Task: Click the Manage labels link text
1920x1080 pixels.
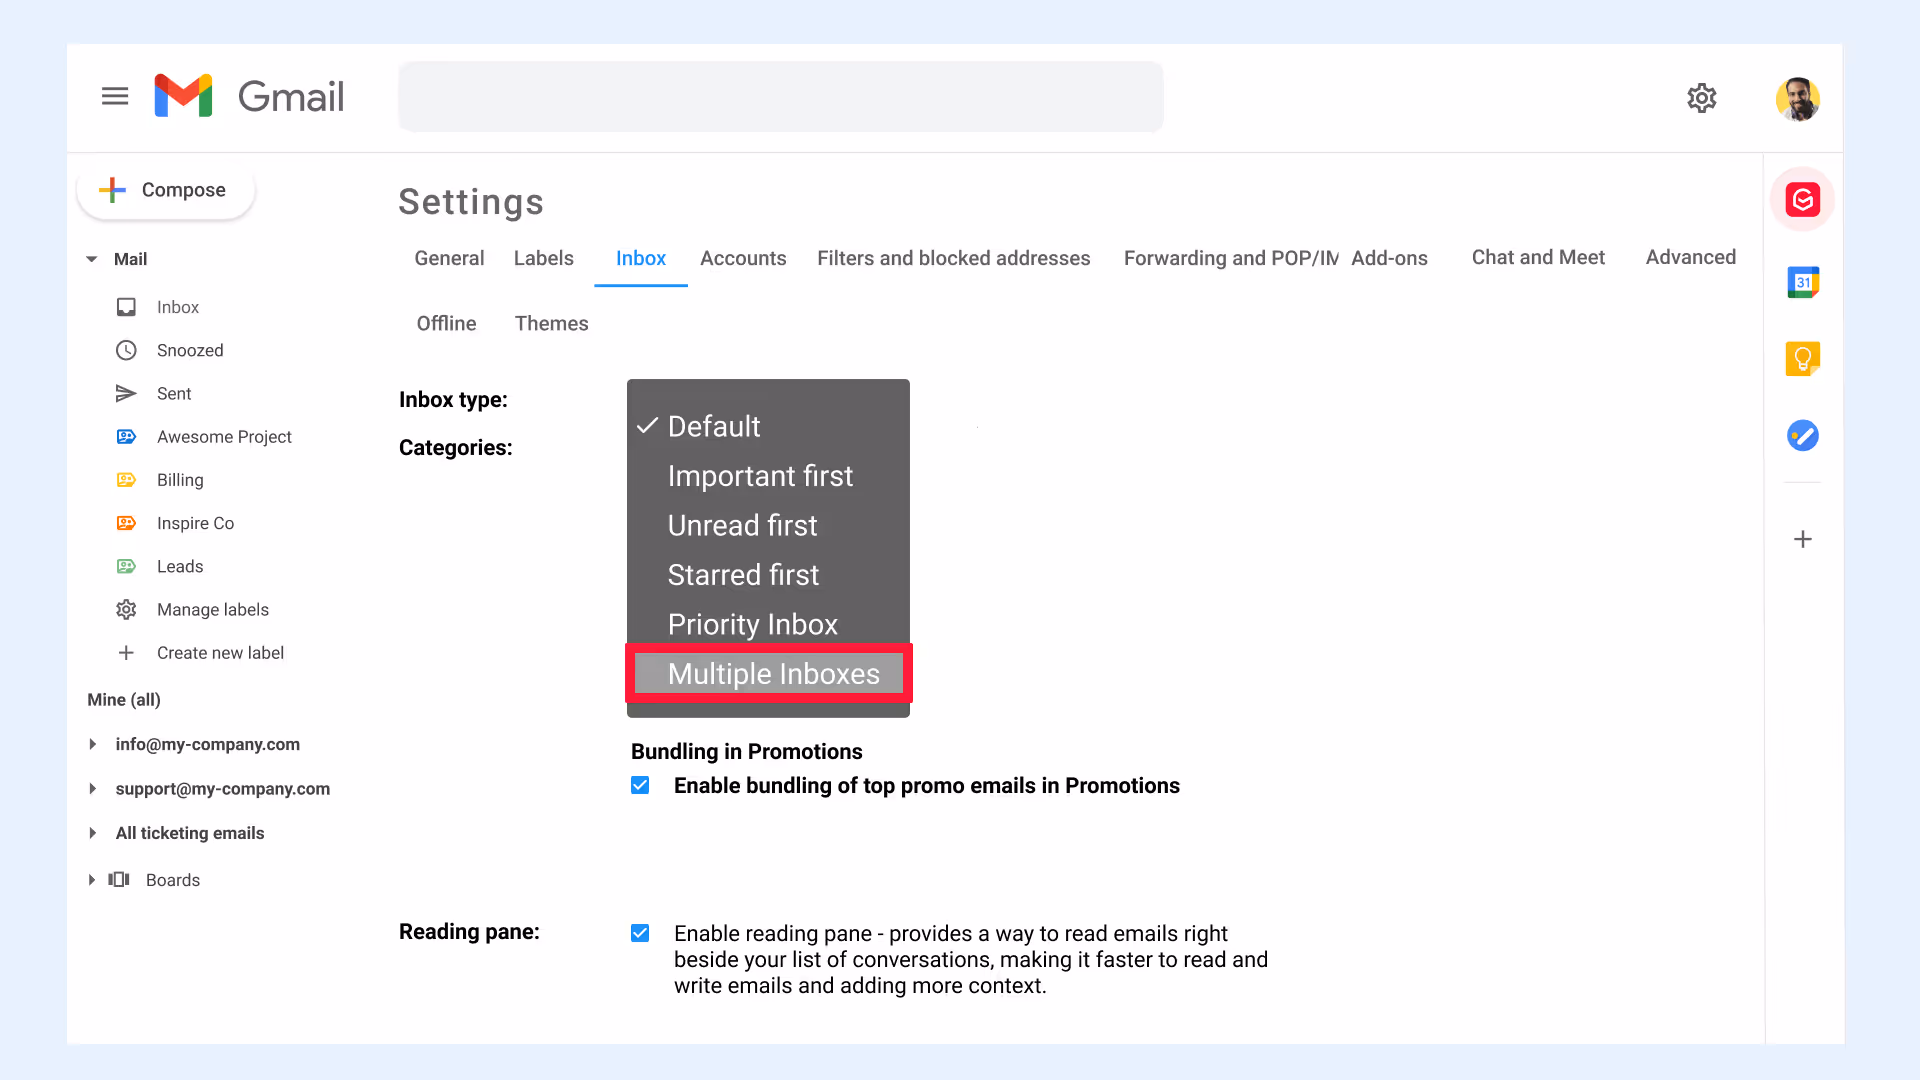Action: [x=213, y=609]
